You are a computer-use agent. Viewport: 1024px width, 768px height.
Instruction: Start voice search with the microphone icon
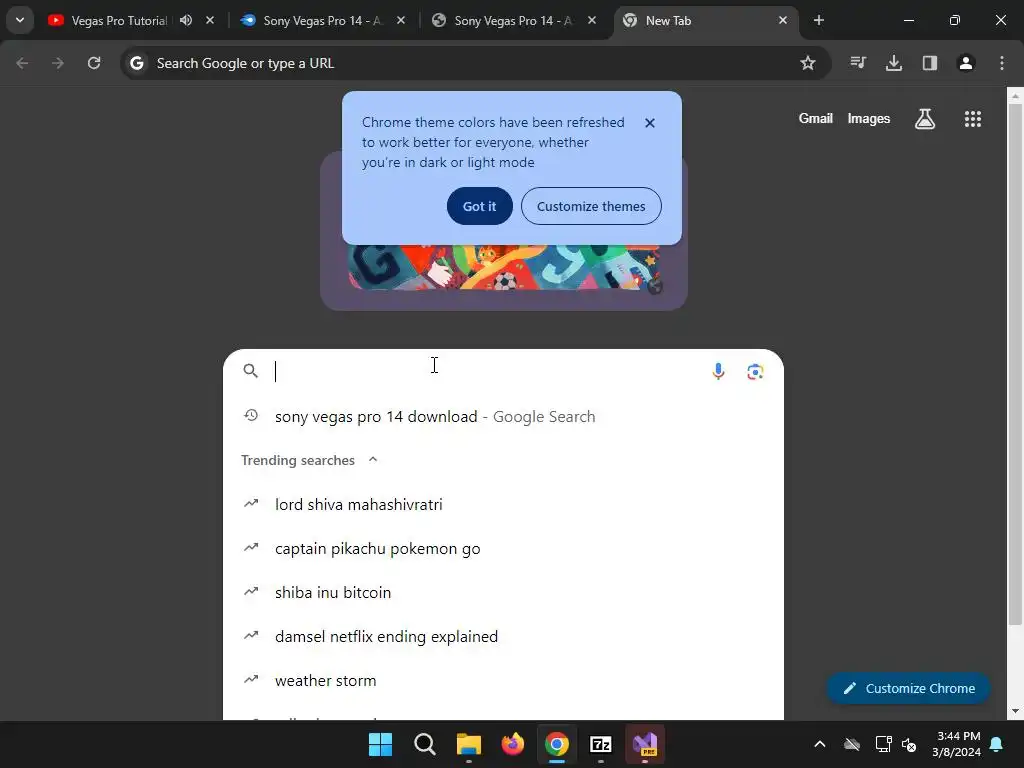click(718, 372)
